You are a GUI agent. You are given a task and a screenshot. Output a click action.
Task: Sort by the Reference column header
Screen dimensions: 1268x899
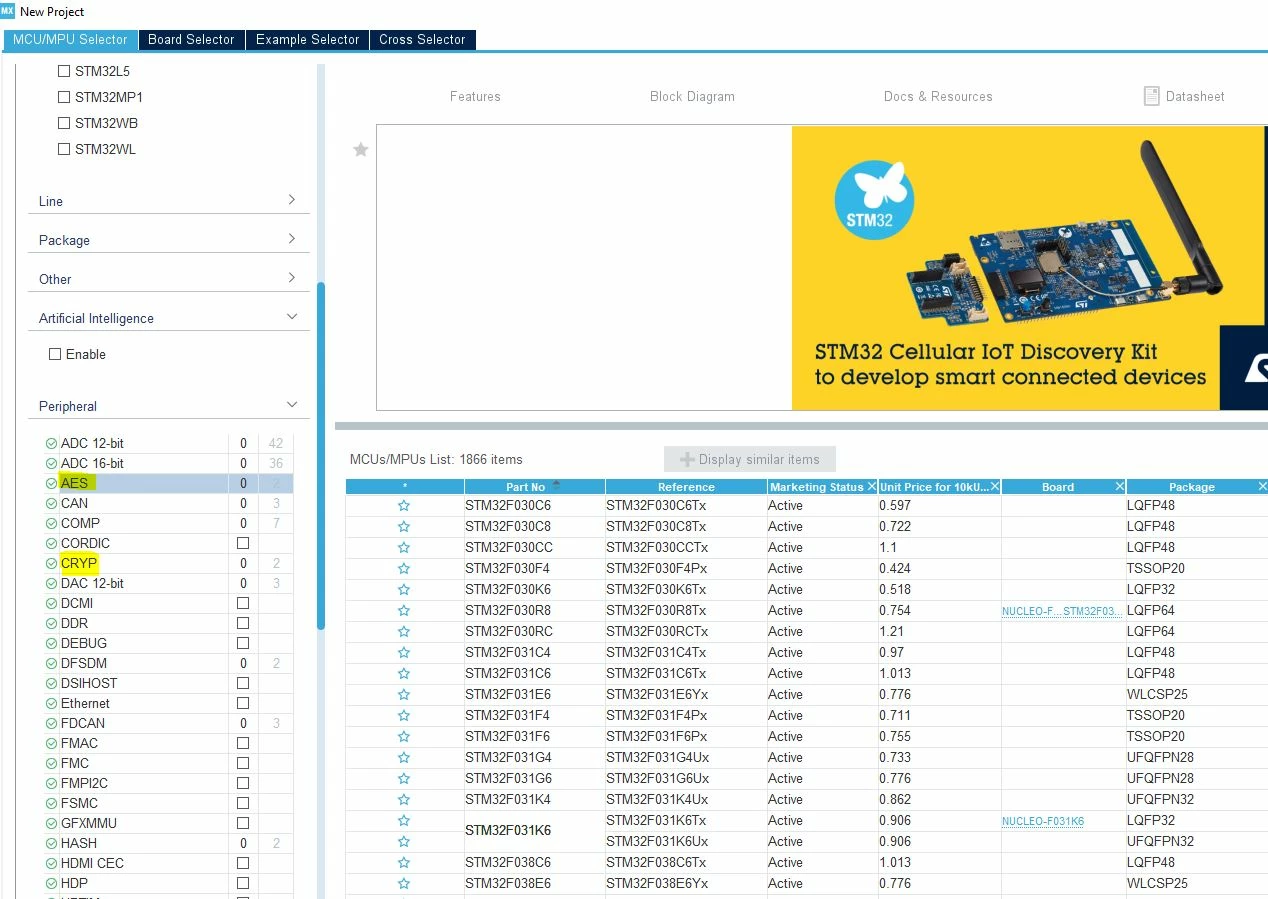(x=686, y=486)
